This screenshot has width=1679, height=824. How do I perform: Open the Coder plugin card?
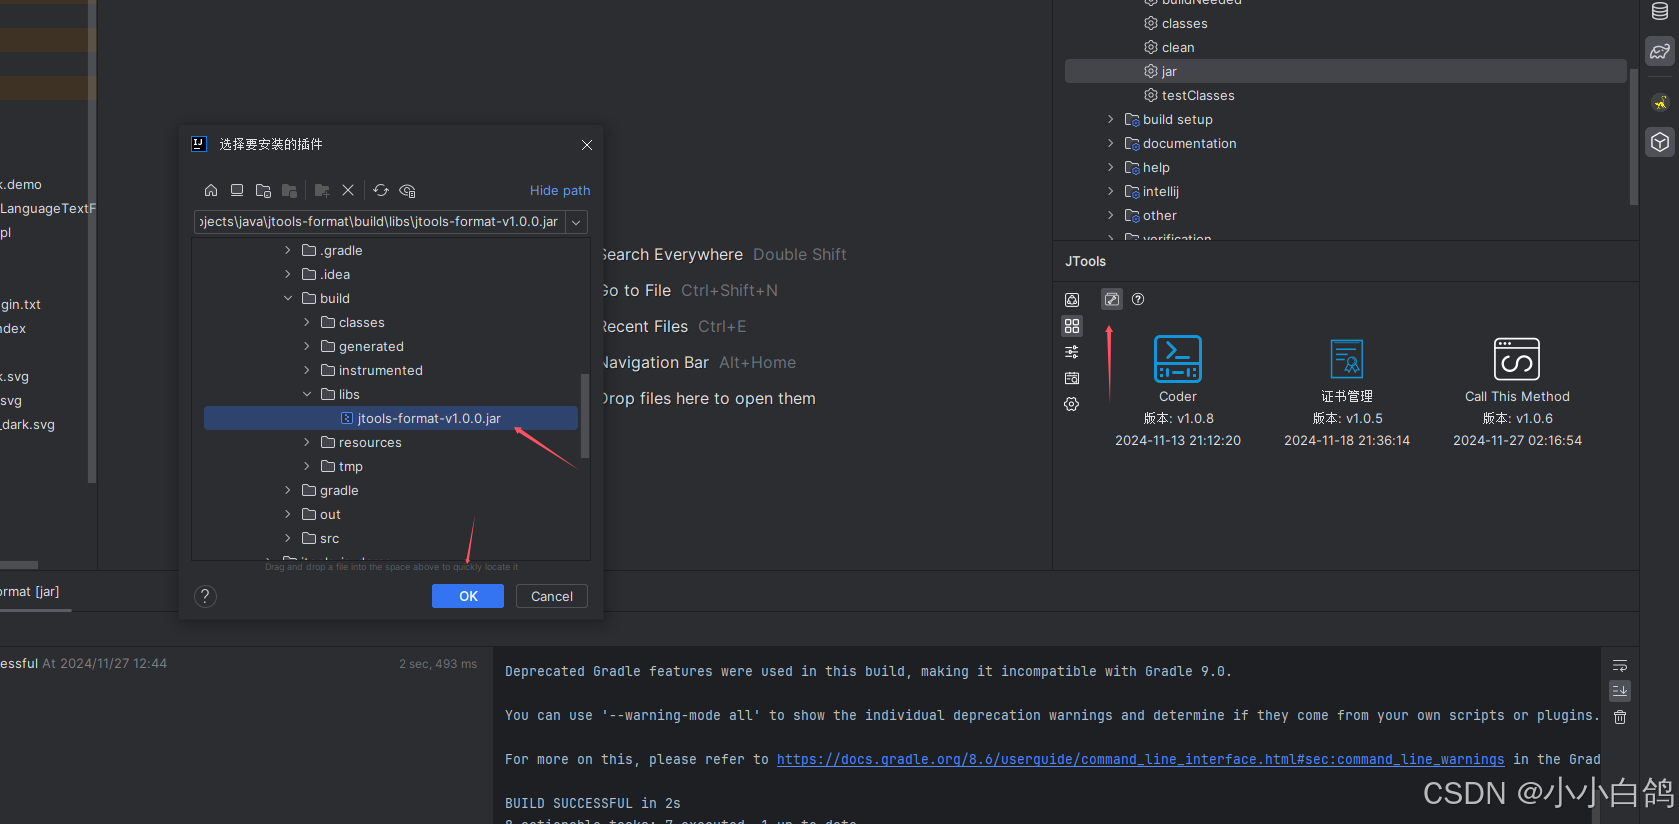pos(1178,391)
